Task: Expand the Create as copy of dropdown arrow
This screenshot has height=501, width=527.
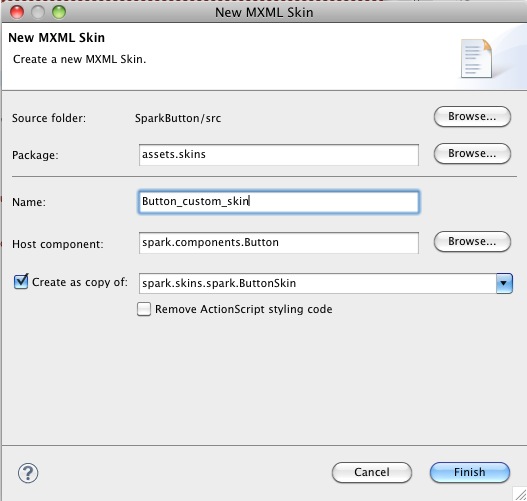Action: (504, 283)
